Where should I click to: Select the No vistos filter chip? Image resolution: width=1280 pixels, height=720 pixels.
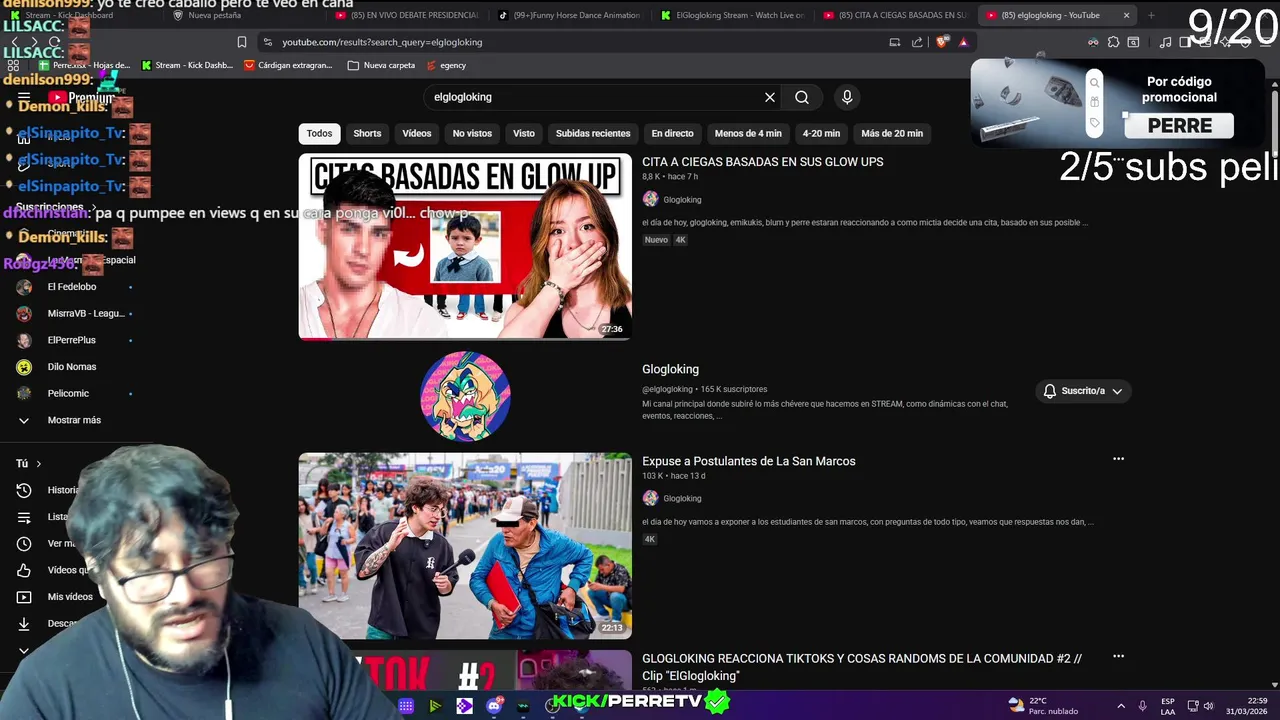pyautogui.click(x=472, y=133)
